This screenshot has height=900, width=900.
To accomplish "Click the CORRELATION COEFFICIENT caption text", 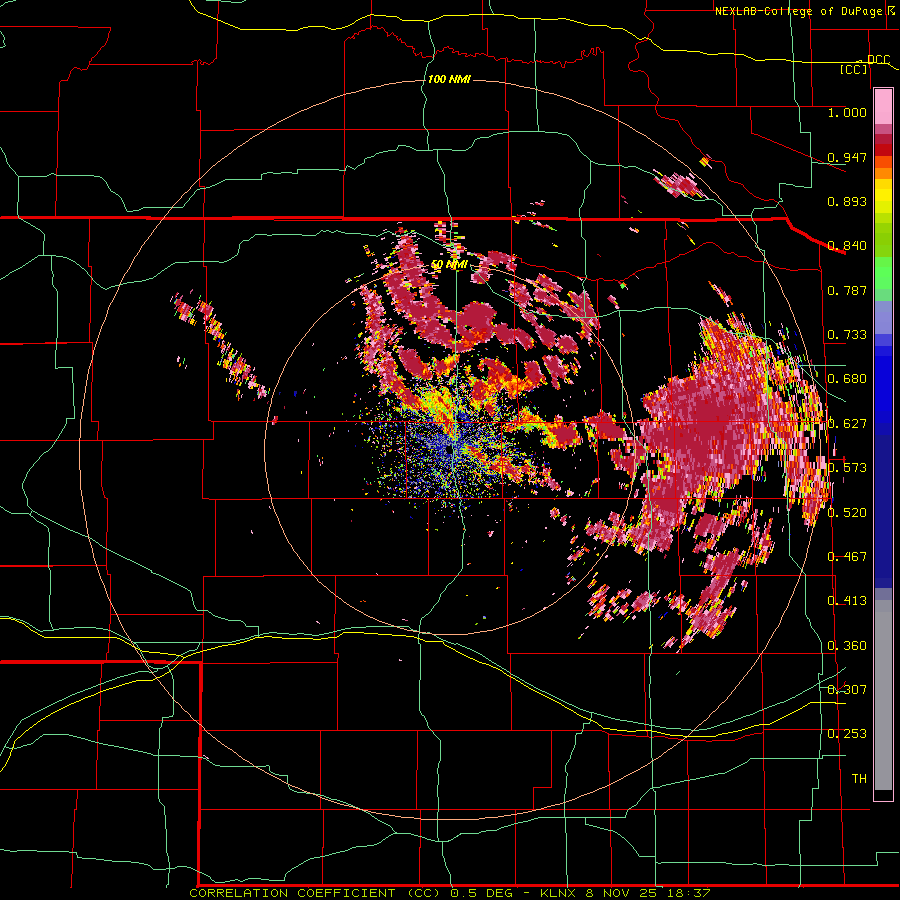I will (292, 893).
